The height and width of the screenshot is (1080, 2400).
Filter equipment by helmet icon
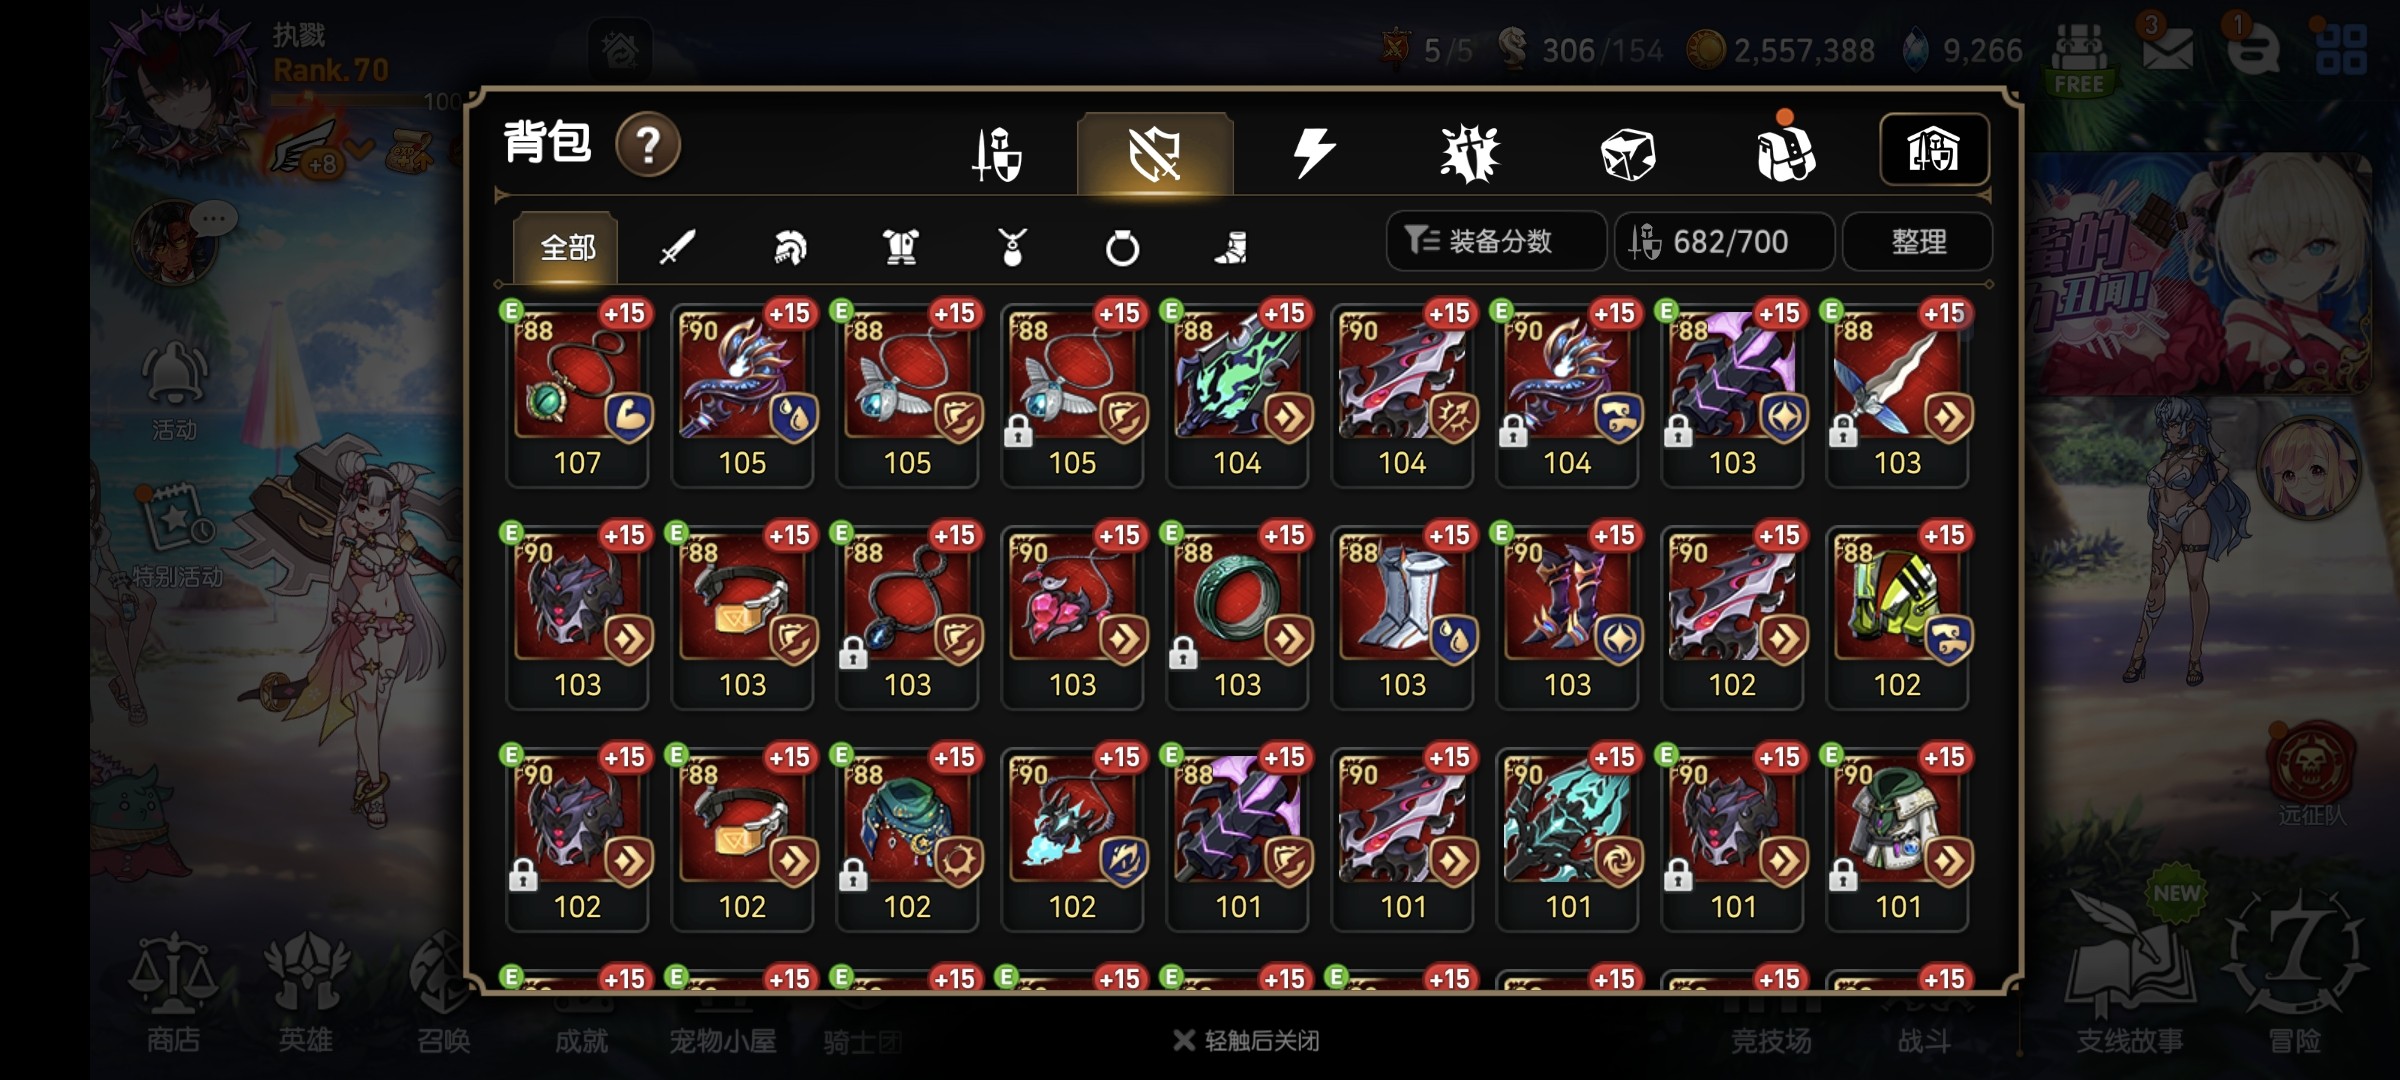pos(790,247)
